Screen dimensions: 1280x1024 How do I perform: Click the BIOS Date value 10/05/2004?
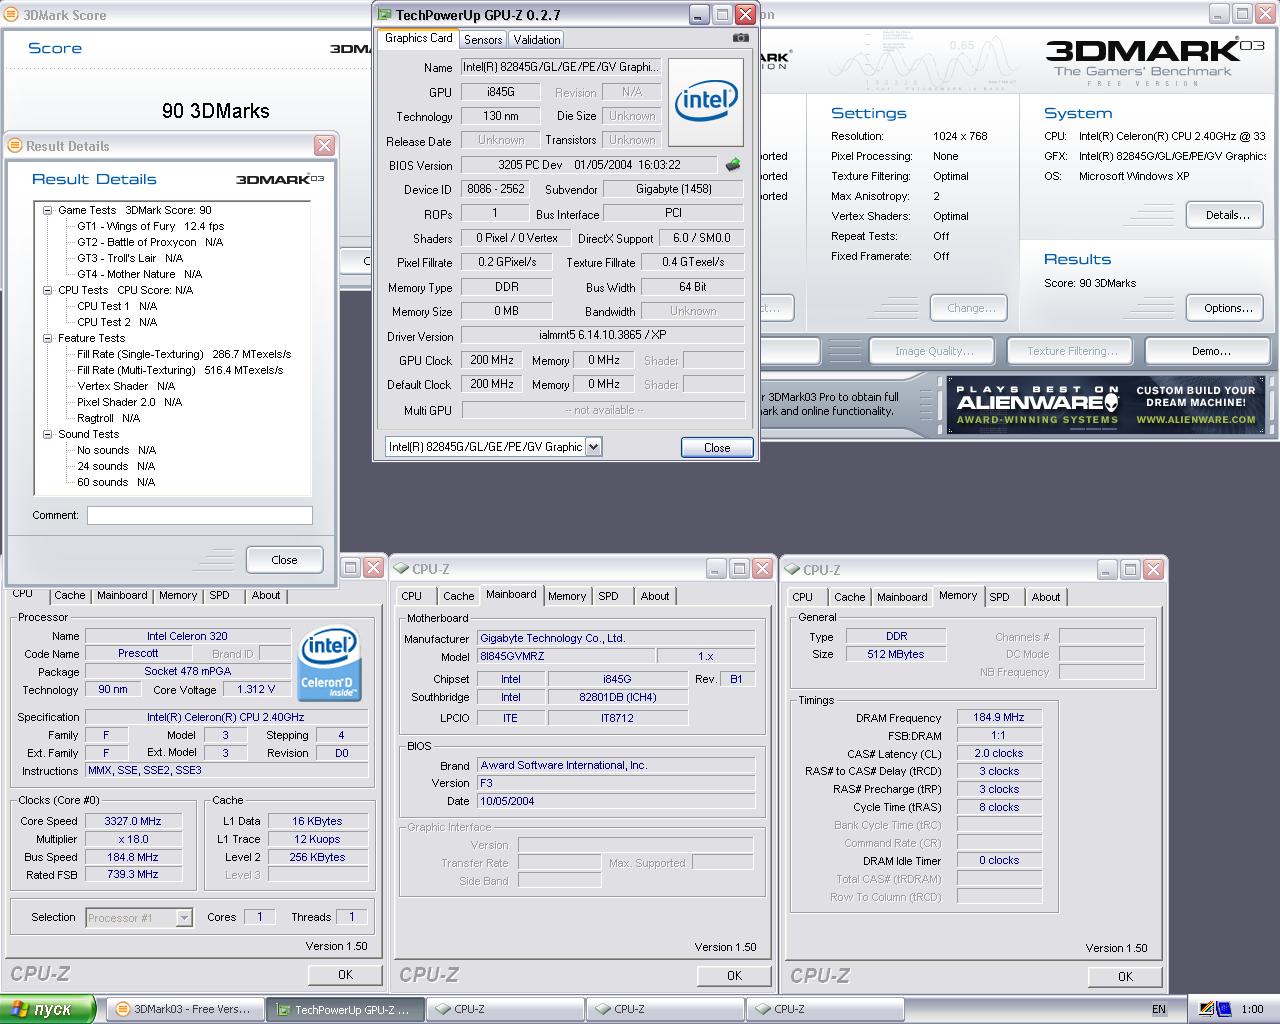pyautogui.click(x=615, y=801)
